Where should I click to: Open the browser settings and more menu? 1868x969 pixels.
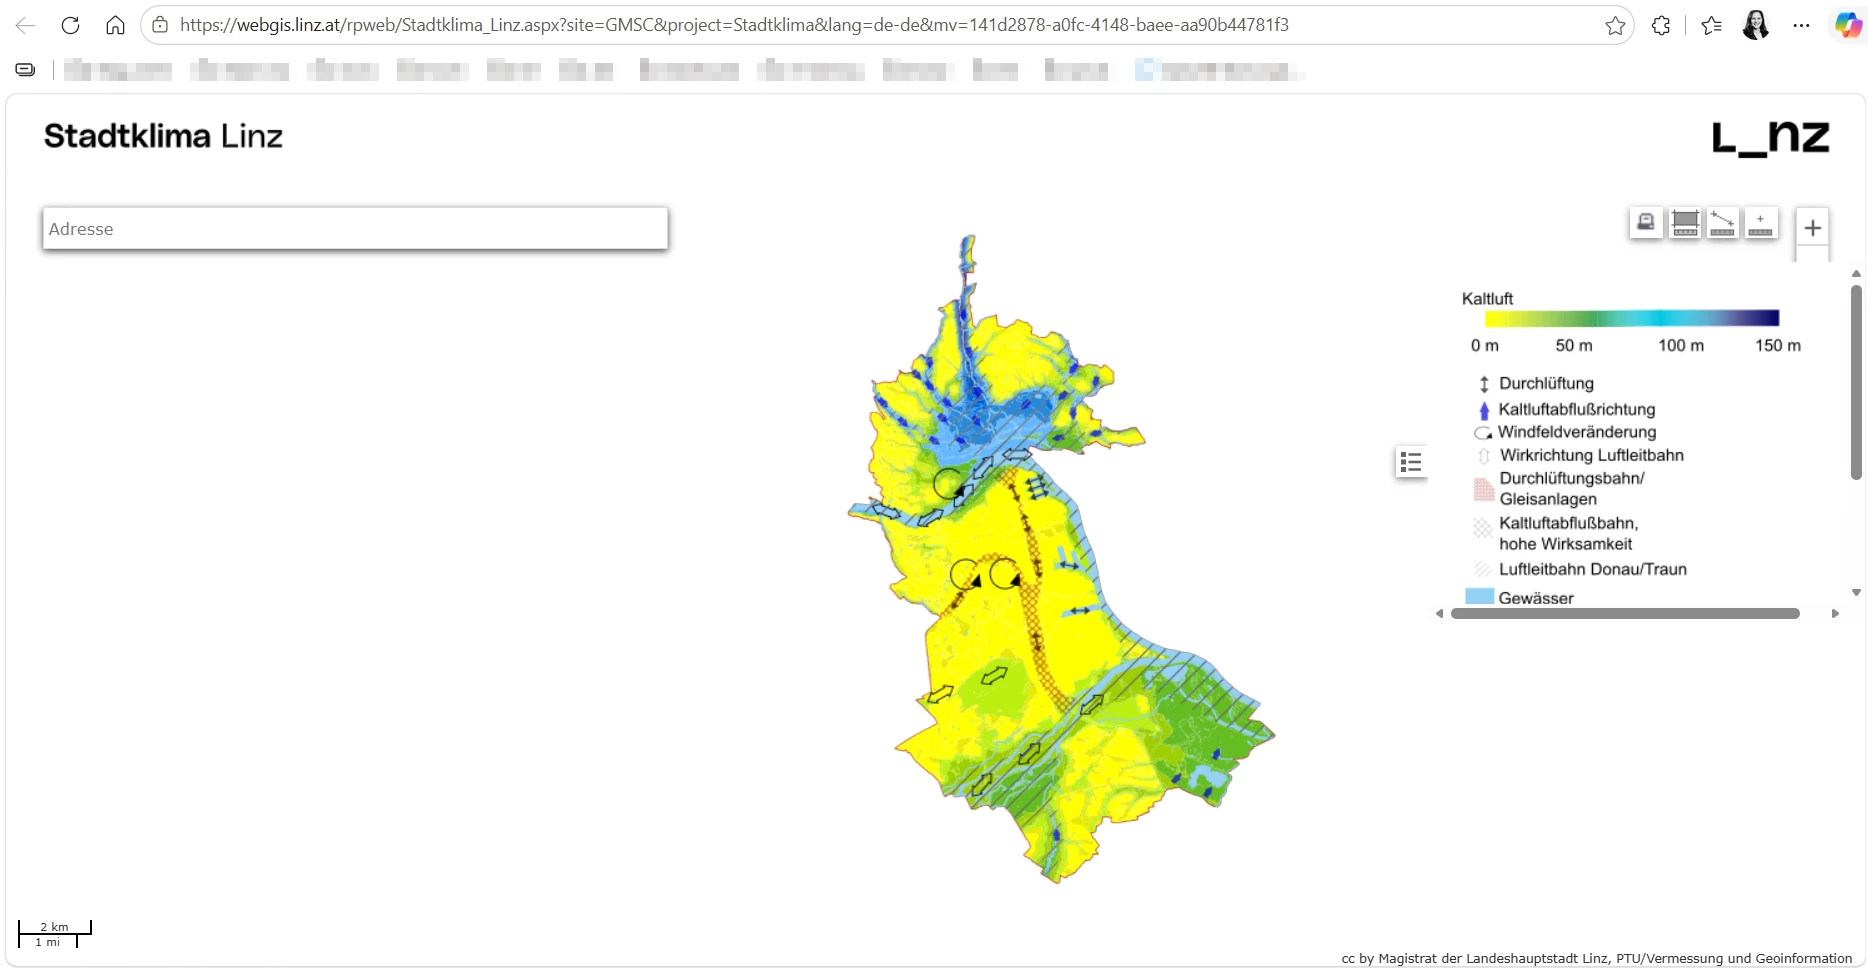click(x=1801, y=26)
